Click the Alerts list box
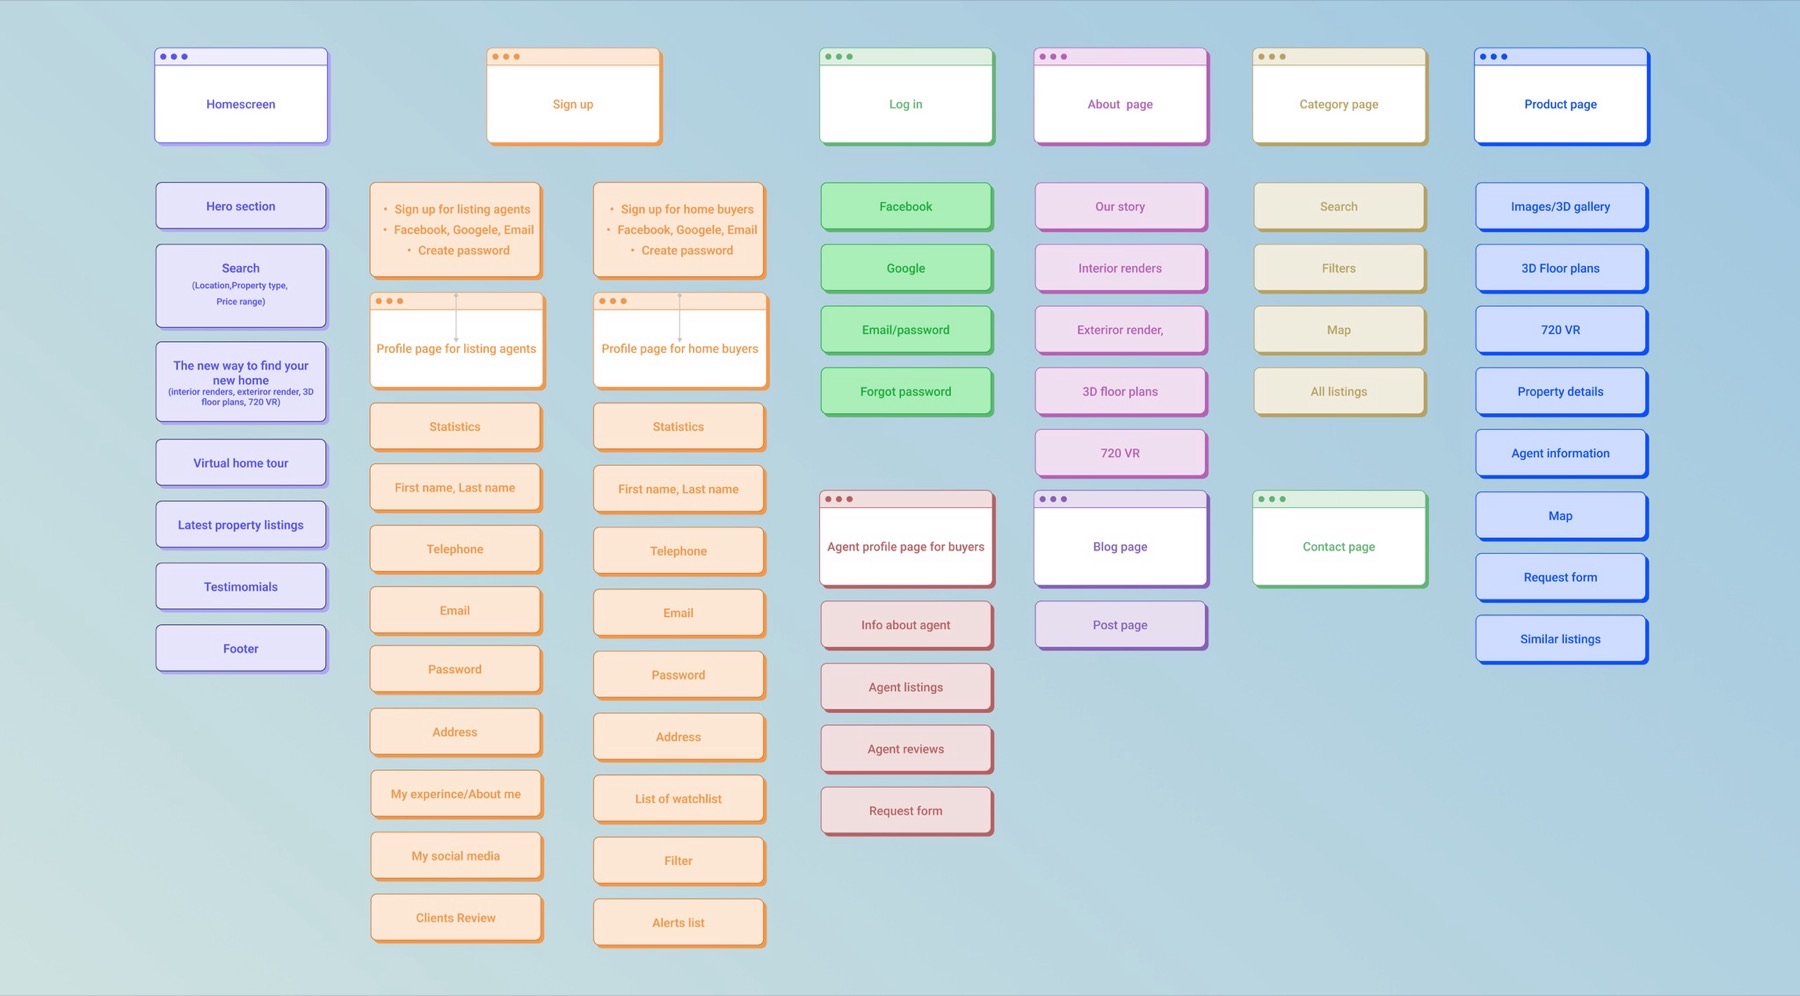 pyautogui.click(x=679, y=923)
